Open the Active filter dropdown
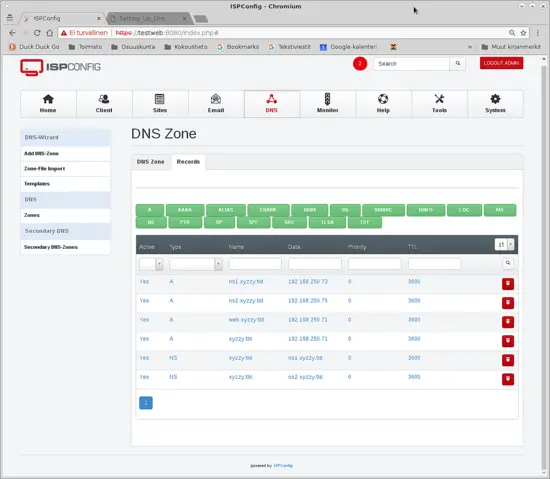Image resolution: width=550 pixels, height=479 pixels. (151, 264)
